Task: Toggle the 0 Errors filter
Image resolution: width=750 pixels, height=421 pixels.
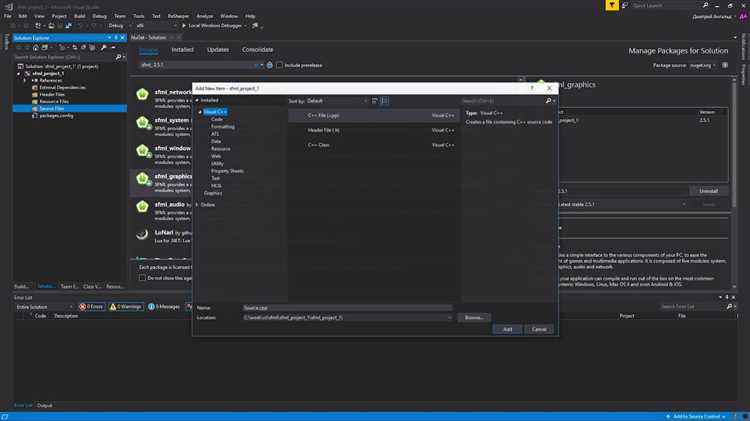Action: (x=92, y=307)
